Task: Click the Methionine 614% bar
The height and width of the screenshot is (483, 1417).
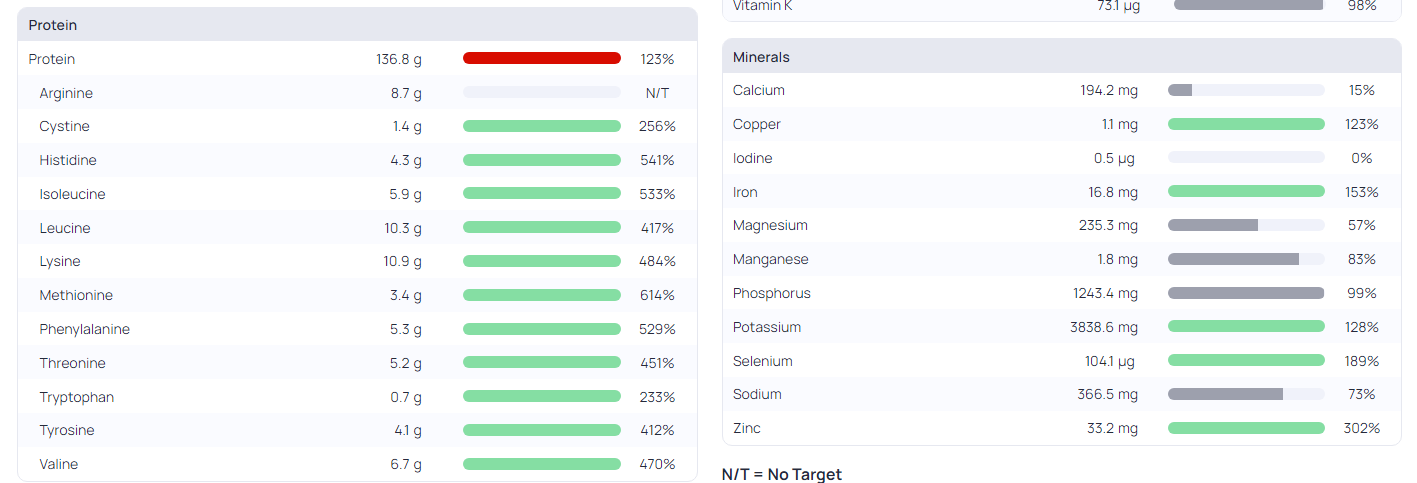Action: (x=542, y=295)
